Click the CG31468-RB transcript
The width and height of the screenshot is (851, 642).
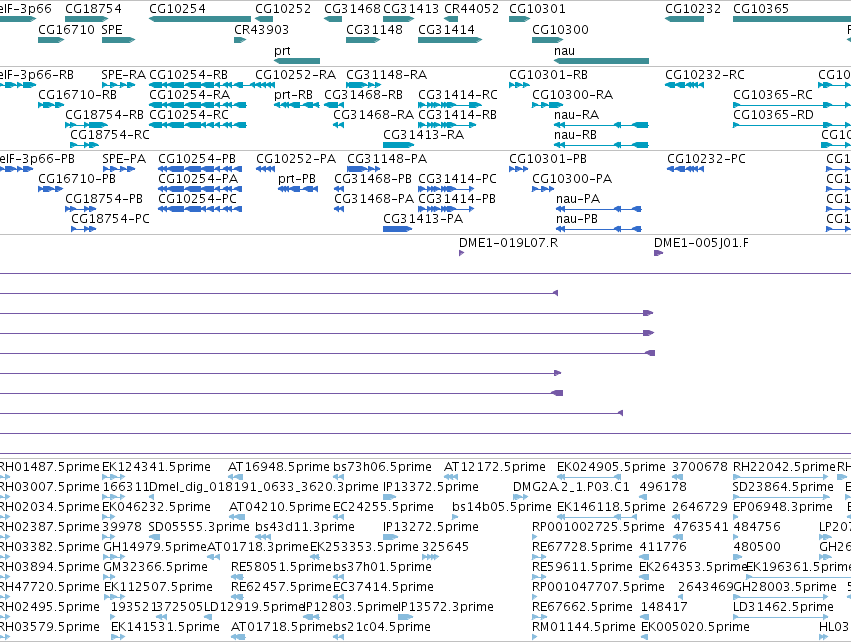334,105
